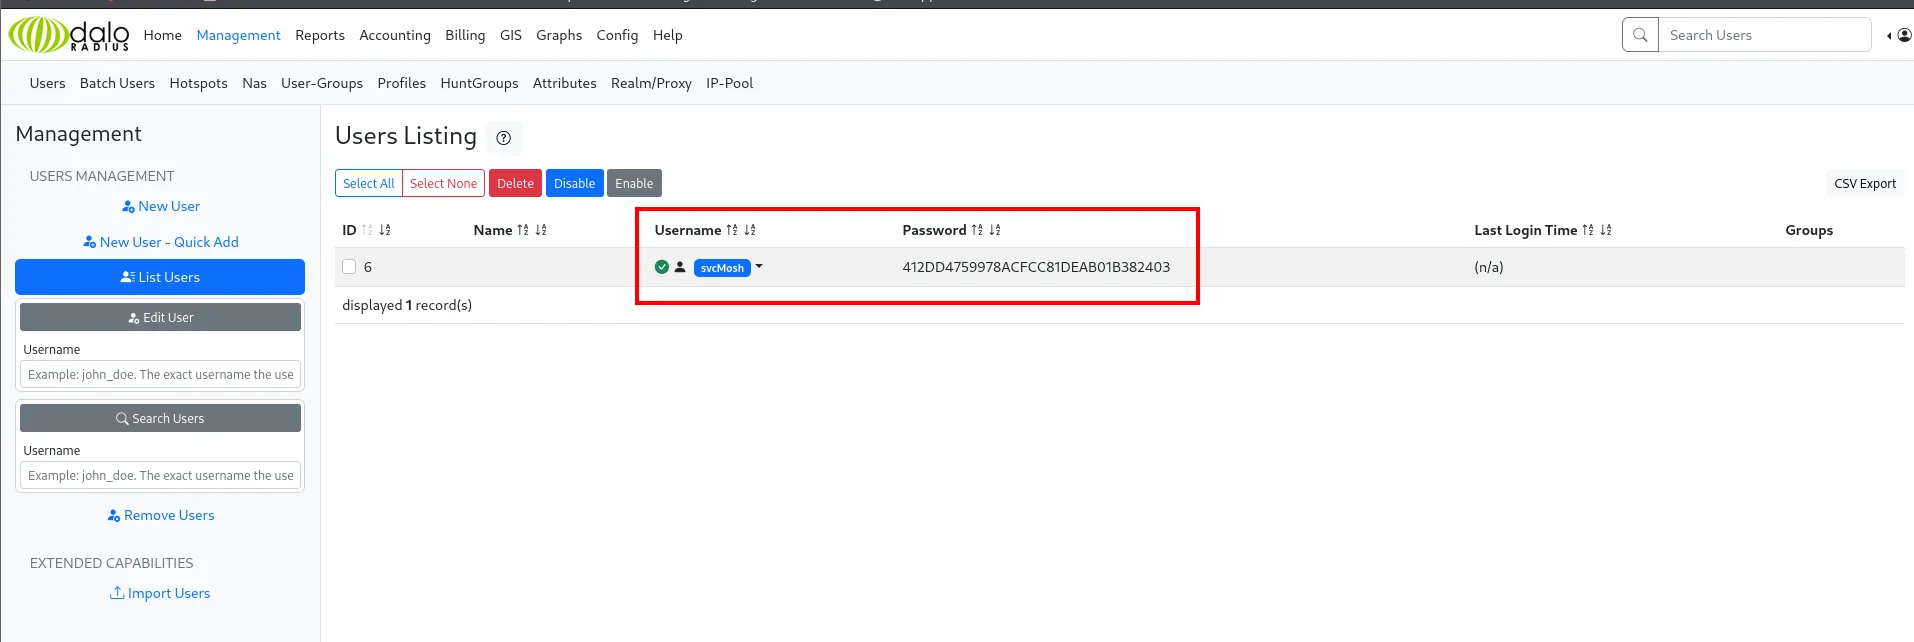
Task: Sort Name column ascending
Action: pos(523,230)
